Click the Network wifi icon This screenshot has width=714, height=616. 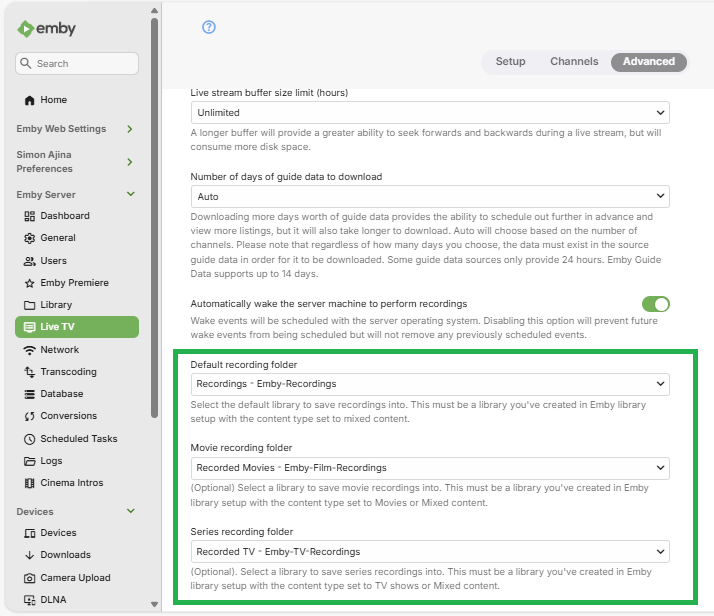click(30, 350)
